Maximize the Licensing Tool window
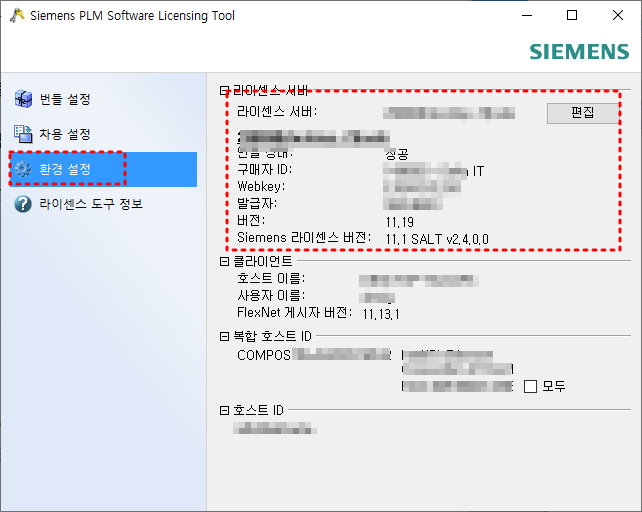Screen dimensions: 642x512 (572, 16)
